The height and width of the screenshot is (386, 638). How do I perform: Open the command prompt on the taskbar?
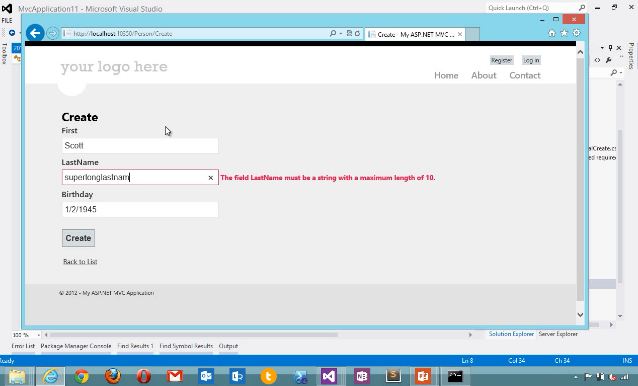455,377
